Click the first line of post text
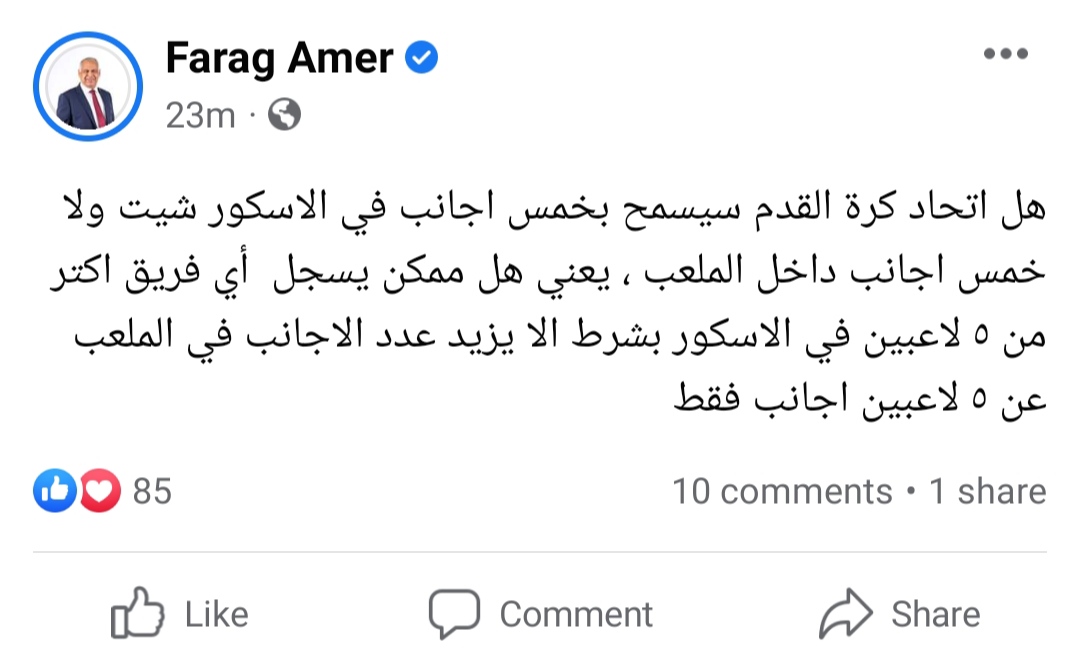The height and width of the screenshot is (655, 1080). 552,212
